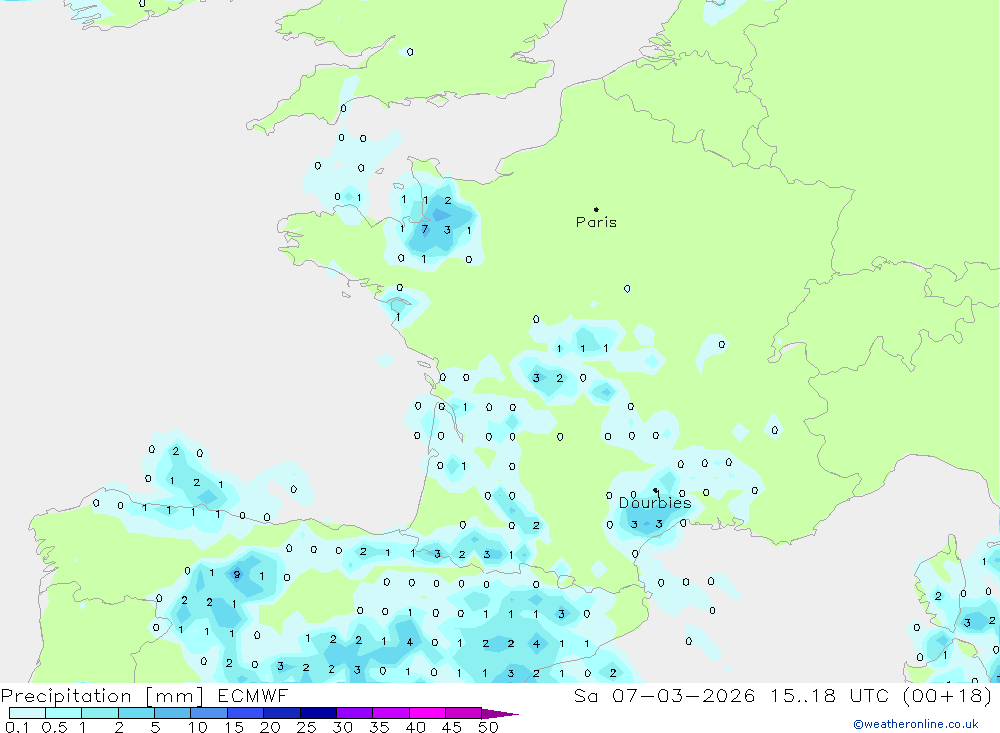Image resolution: width=1000 pixels, height=733 pixels.
Task: Pick the 25–30 mm legend swatch
Action: pyautogui.click(x=318, y=713)
